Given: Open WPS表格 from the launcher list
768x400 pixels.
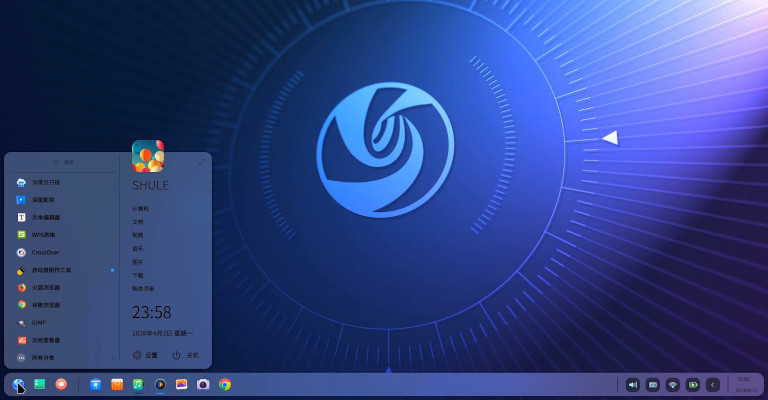Looking at the screenshot, I should [62, 235].
